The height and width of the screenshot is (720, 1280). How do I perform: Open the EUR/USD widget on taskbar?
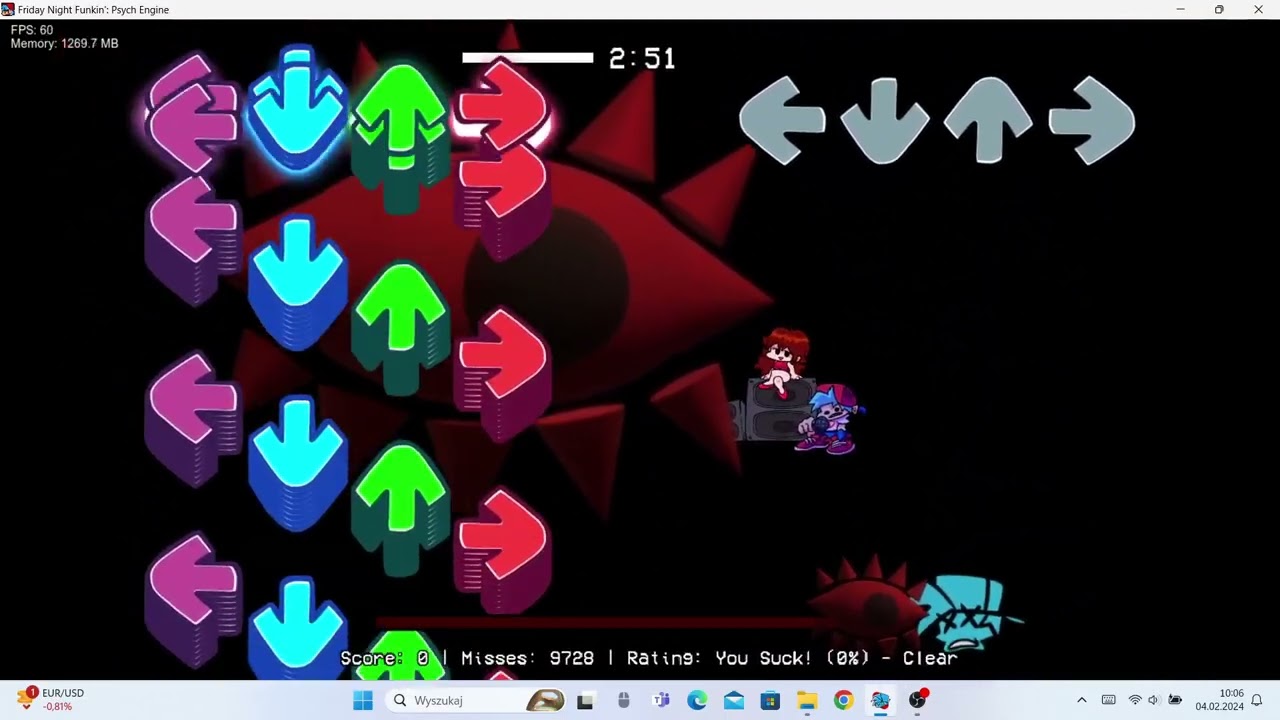(x=52, y=699)
